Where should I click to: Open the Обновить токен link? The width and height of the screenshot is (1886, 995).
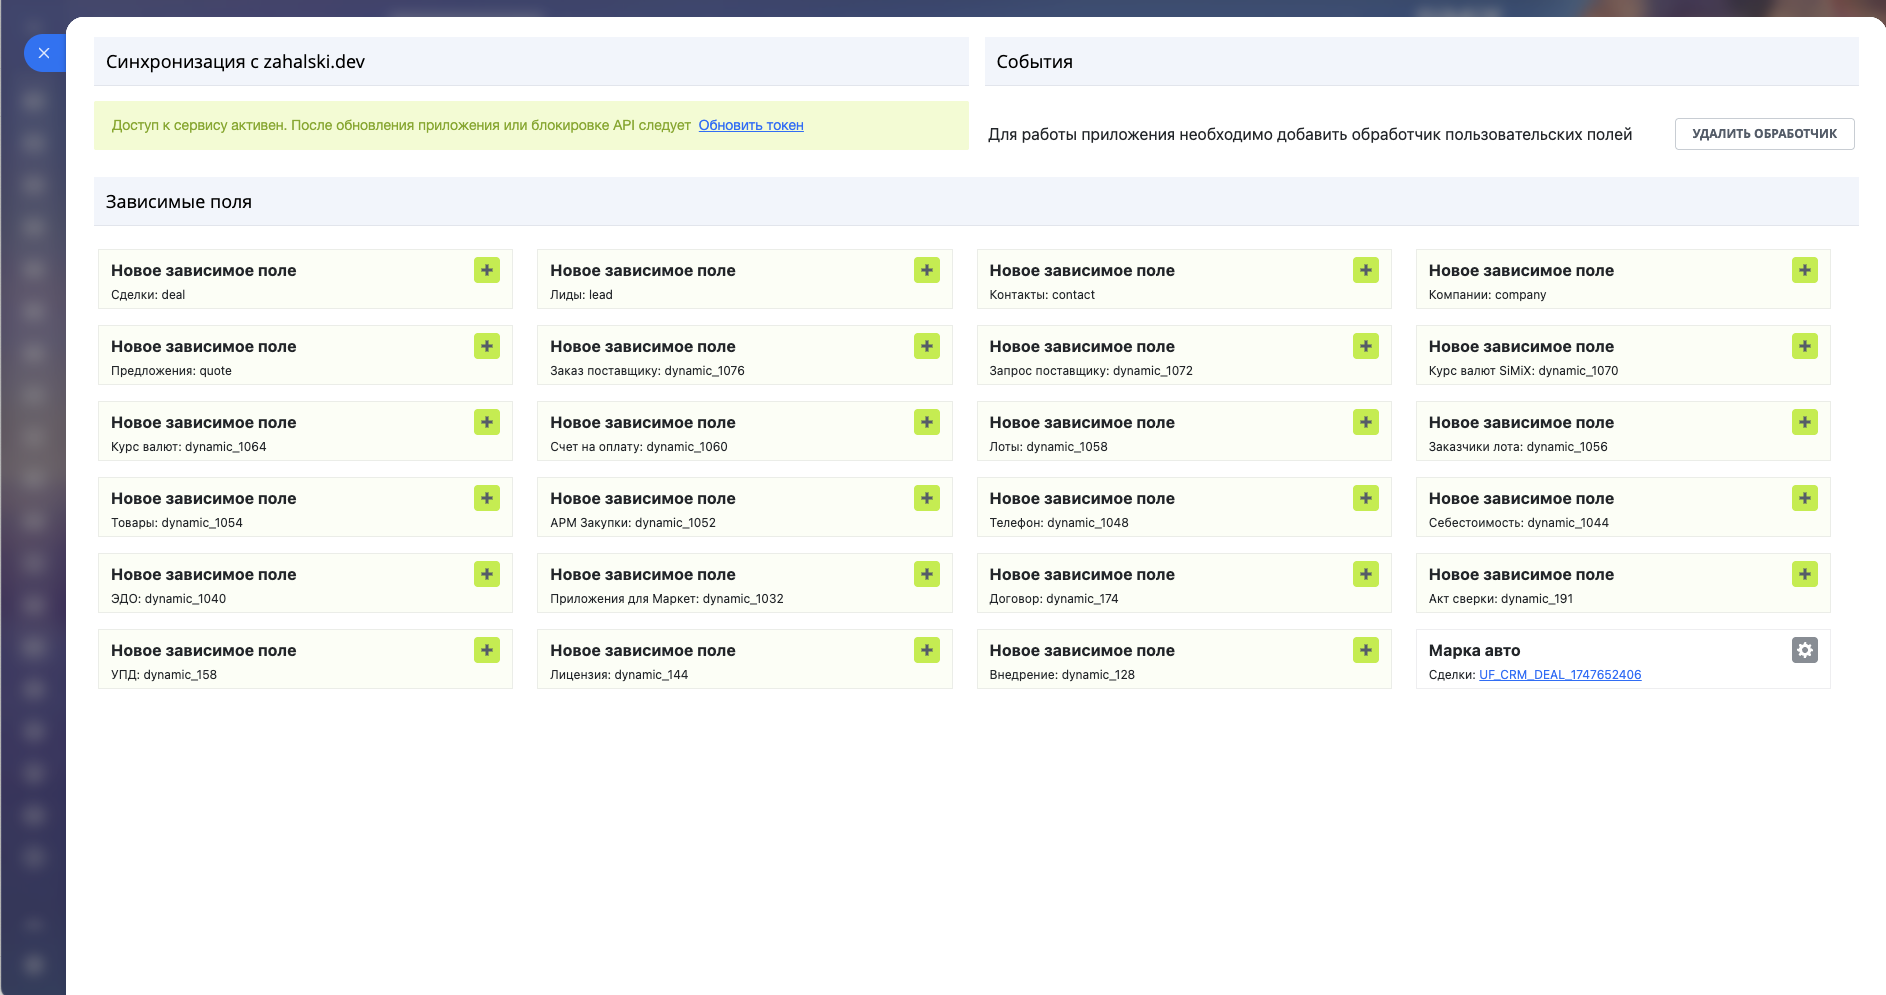(x=750, y=125)
